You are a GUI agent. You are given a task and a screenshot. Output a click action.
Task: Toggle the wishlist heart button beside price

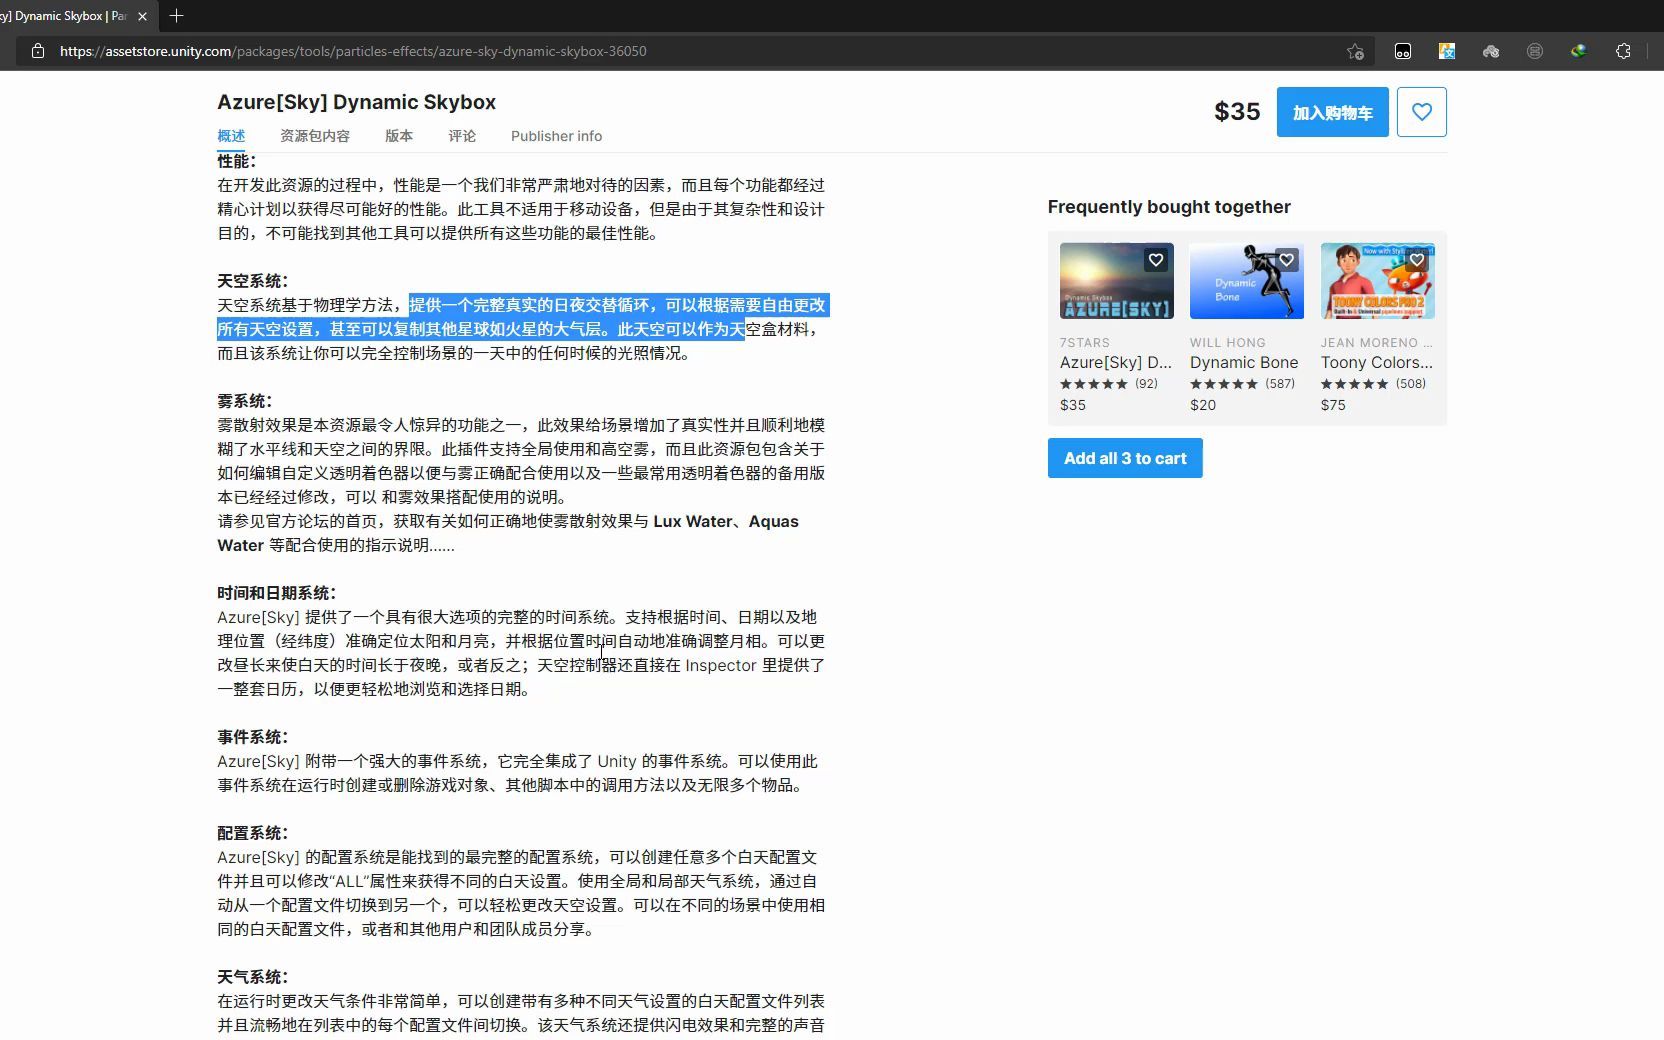tap(1422, 112)
